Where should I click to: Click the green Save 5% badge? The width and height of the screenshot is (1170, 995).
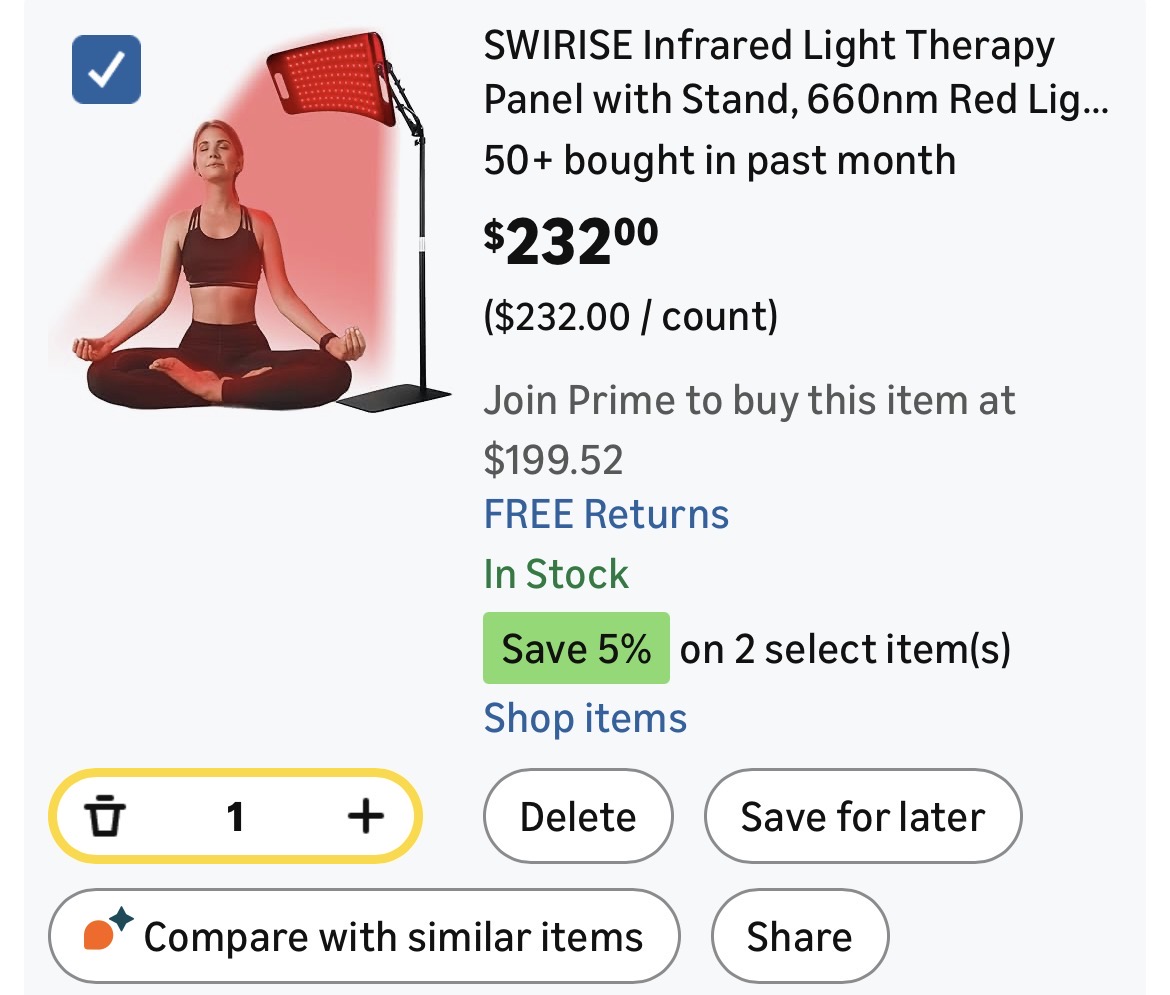click(x=576, y=649)
